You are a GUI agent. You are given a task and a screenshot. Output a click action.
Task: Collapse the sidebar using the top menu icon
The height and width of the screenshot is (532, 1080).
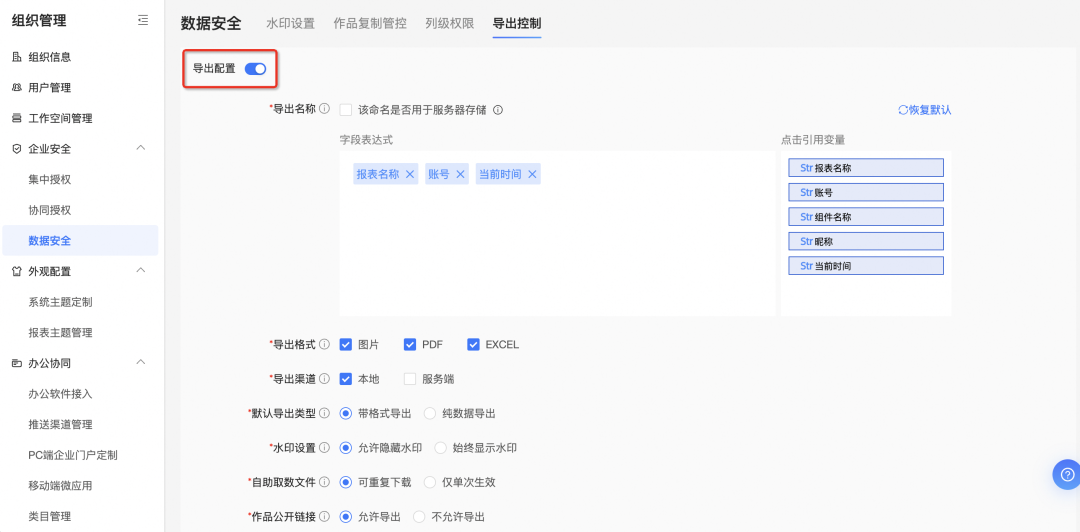click(x=143, y=20)
